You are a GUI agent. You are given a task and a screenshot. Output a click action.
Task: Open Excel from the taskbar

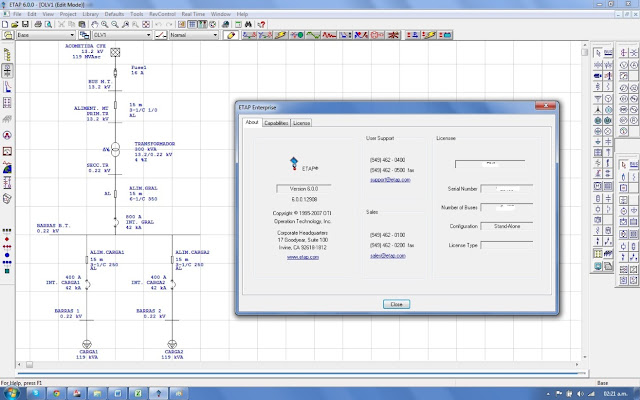click(x=138, y=393)
